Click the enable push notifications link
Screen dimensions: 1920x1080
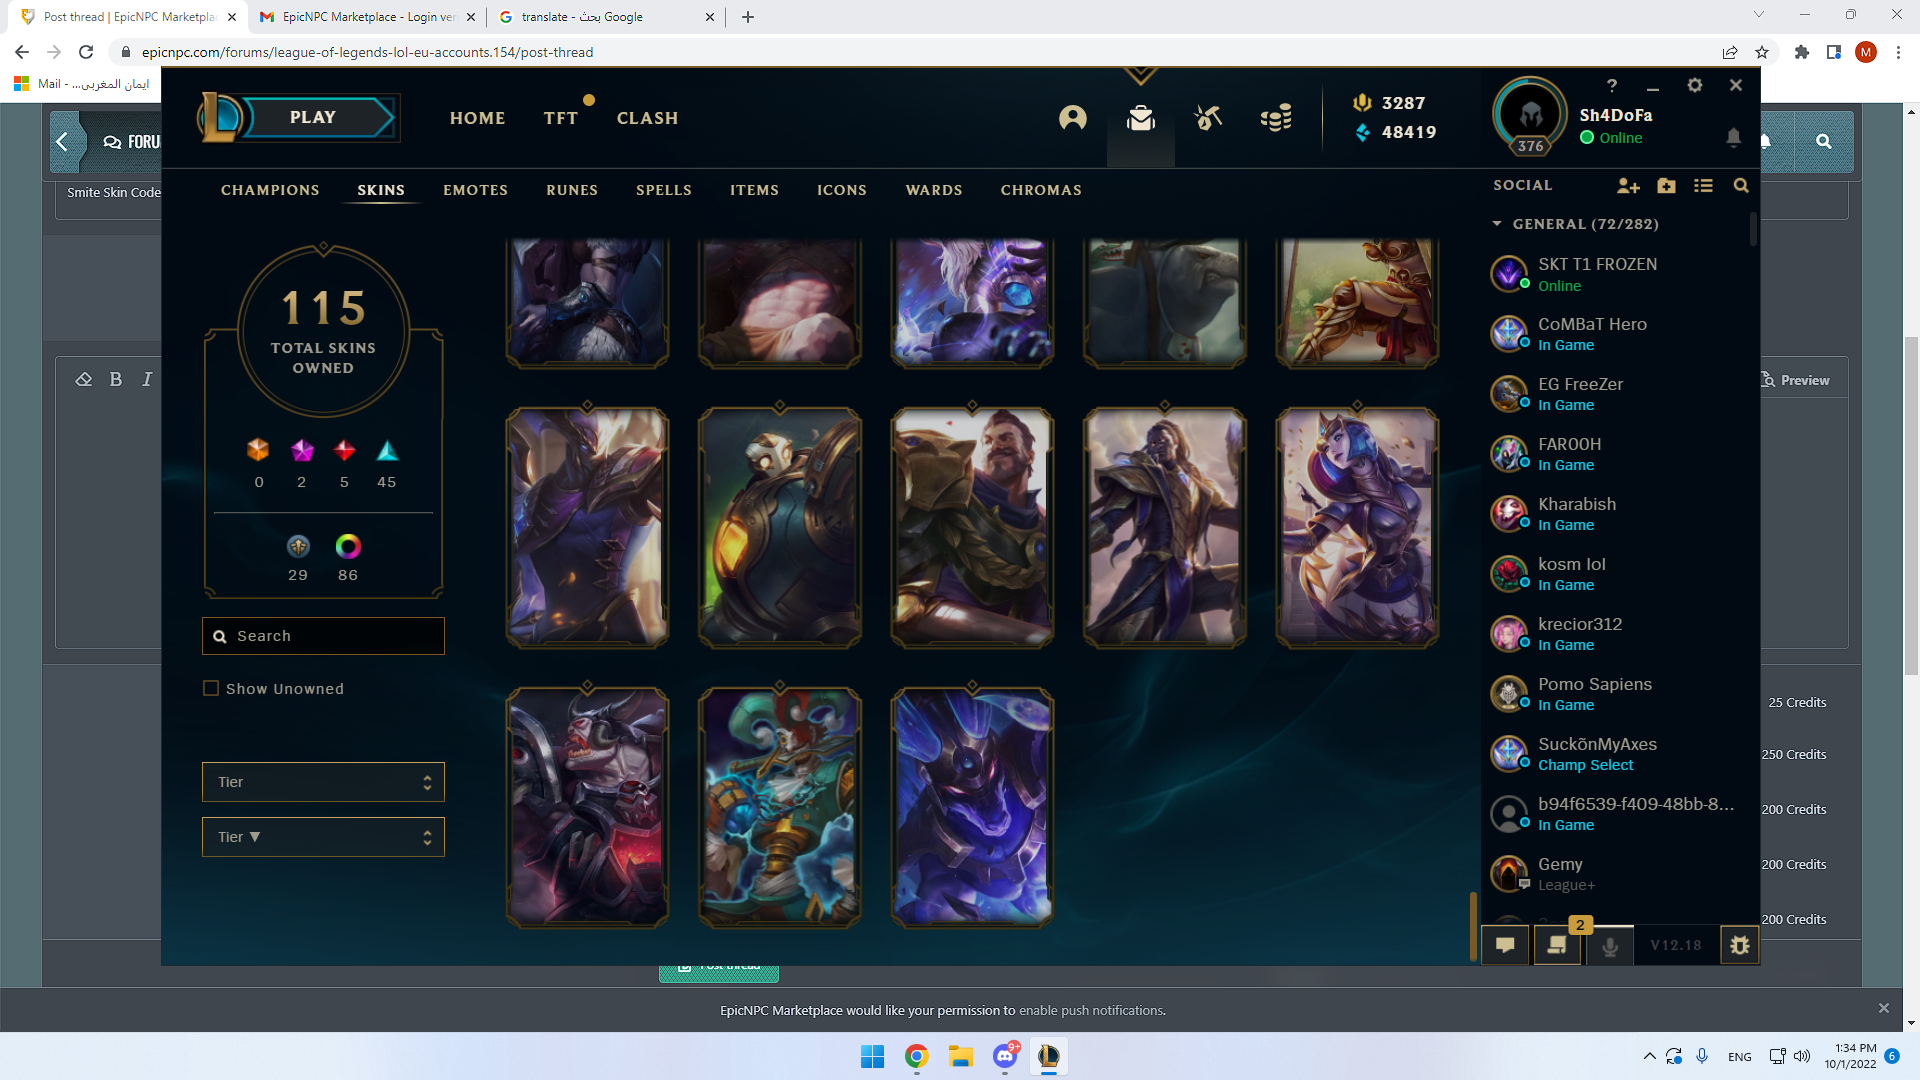1091,1010
